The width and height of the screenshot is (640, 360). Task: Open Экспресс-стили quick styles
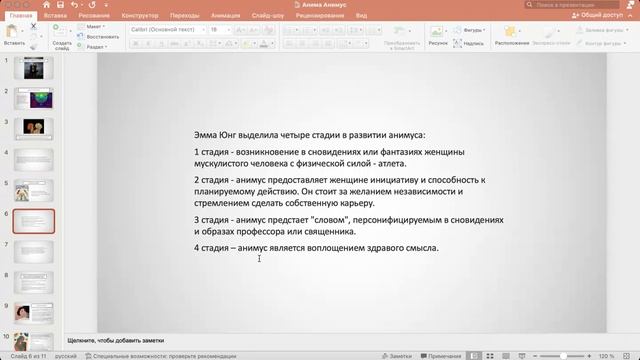(x=551, y=35)
